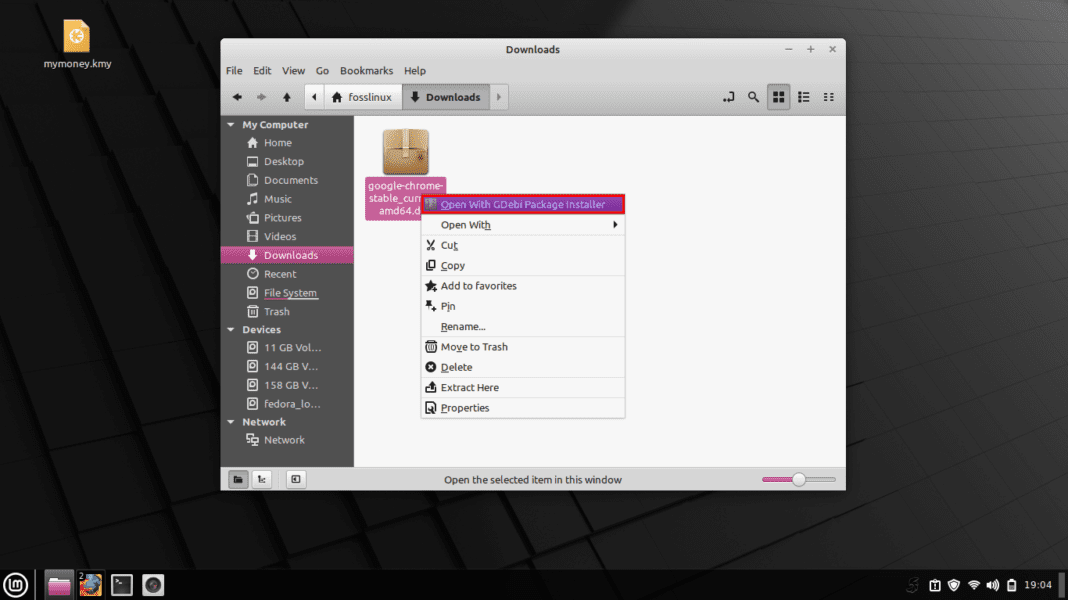Open the Bookmarks menu
This screenshot has width=1068, height=600.
(x=366, y=70)
